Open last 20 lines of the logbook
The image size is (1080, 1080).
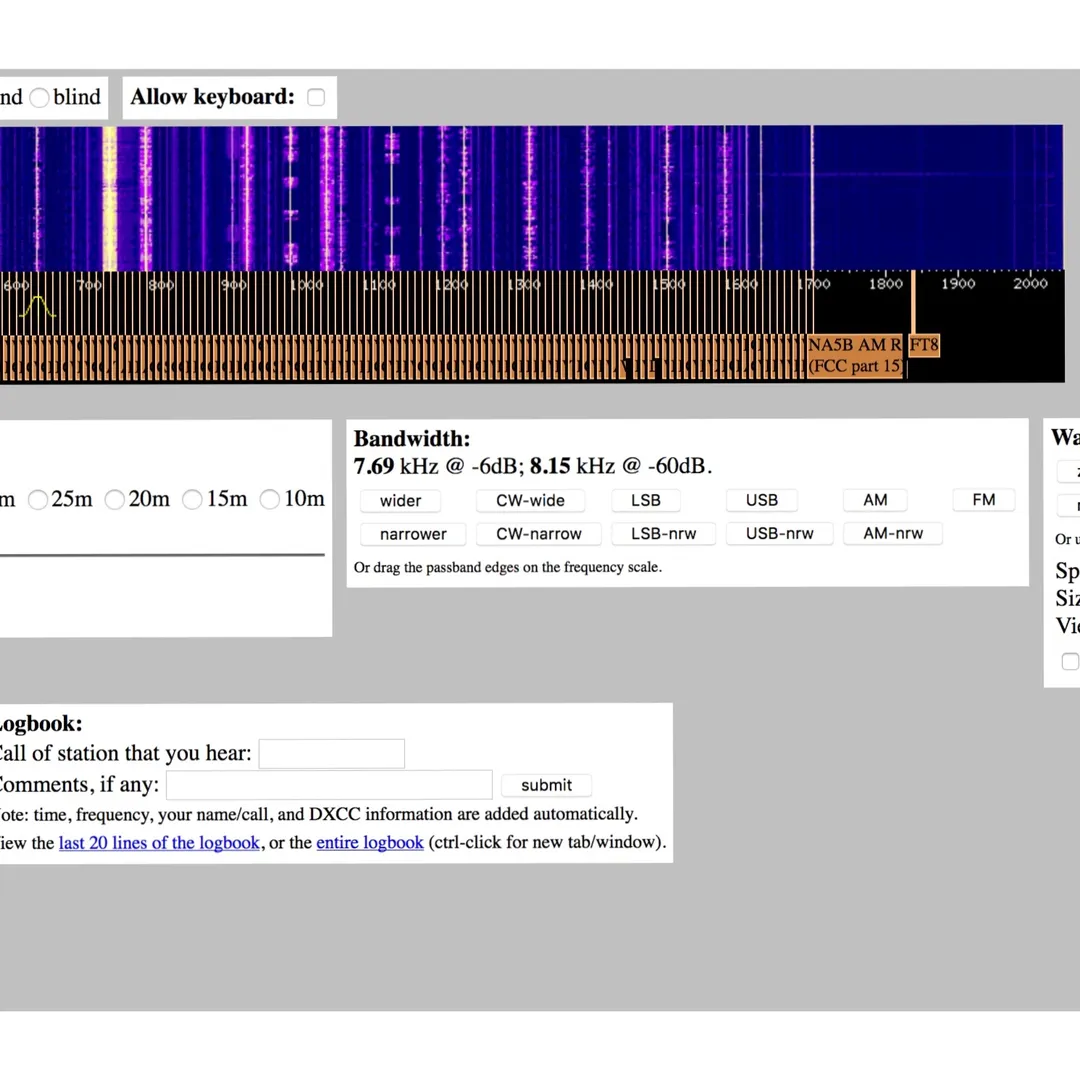(160, 843)
